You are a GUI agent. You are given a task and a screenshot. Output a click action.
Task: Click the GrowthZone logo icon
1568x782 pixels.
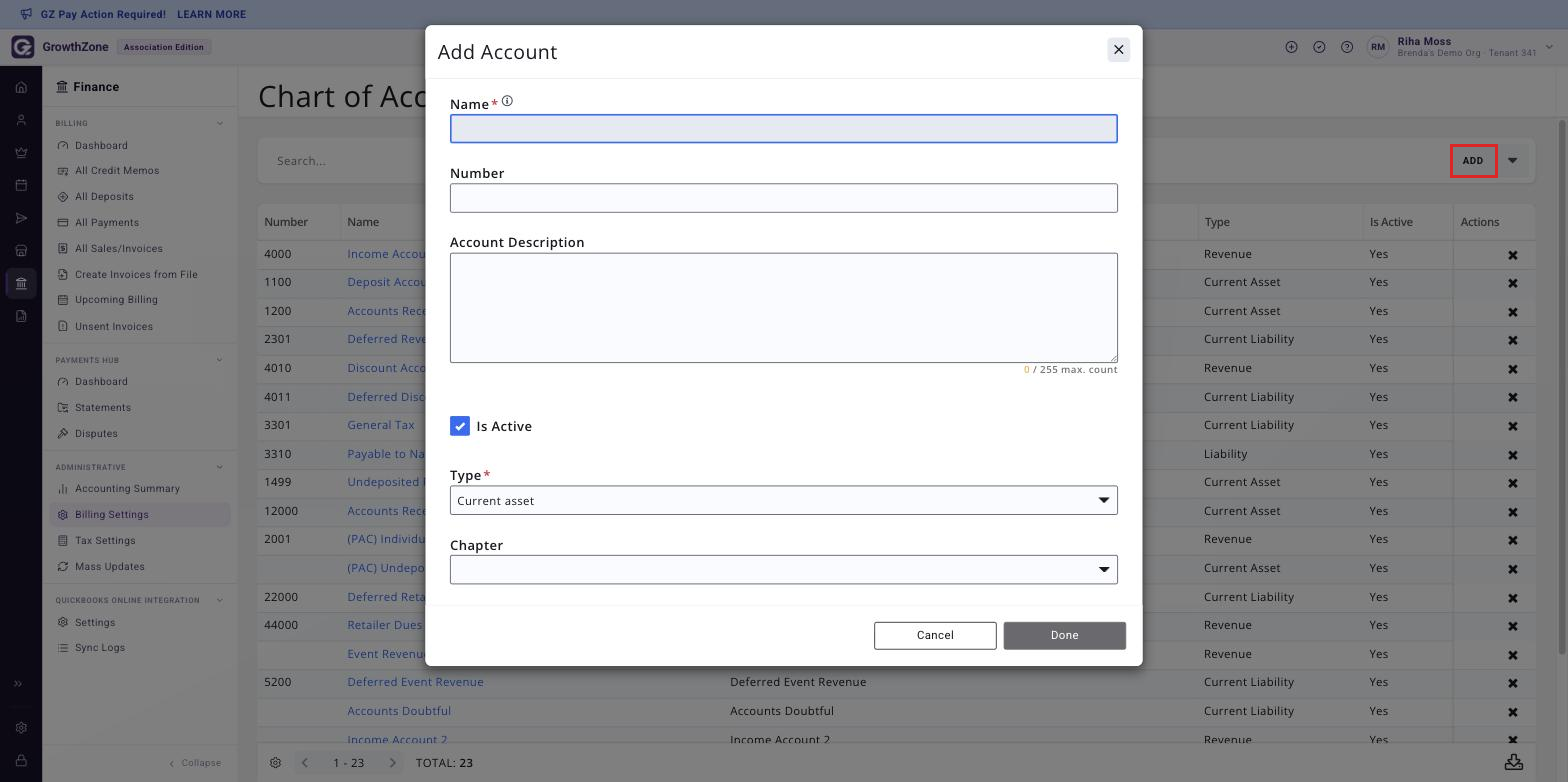(x=22, y=47)
